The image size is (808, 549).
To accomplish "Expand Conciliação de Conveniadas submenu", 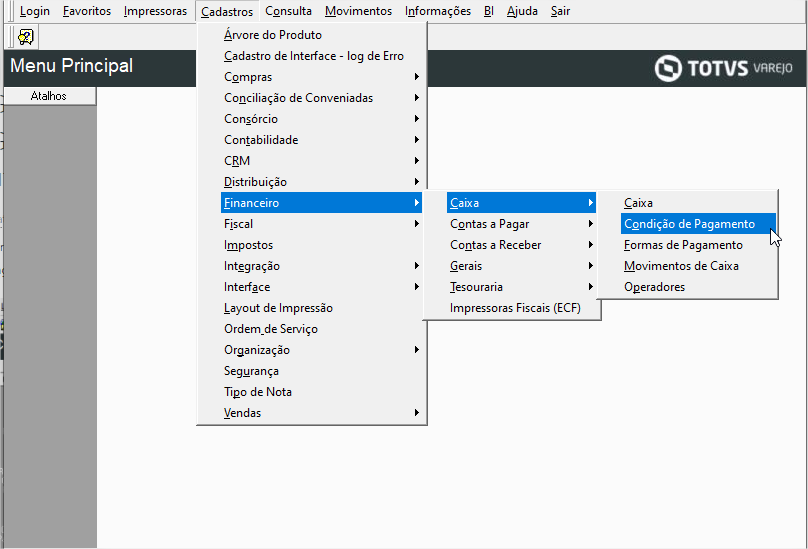I will point(321,98).
